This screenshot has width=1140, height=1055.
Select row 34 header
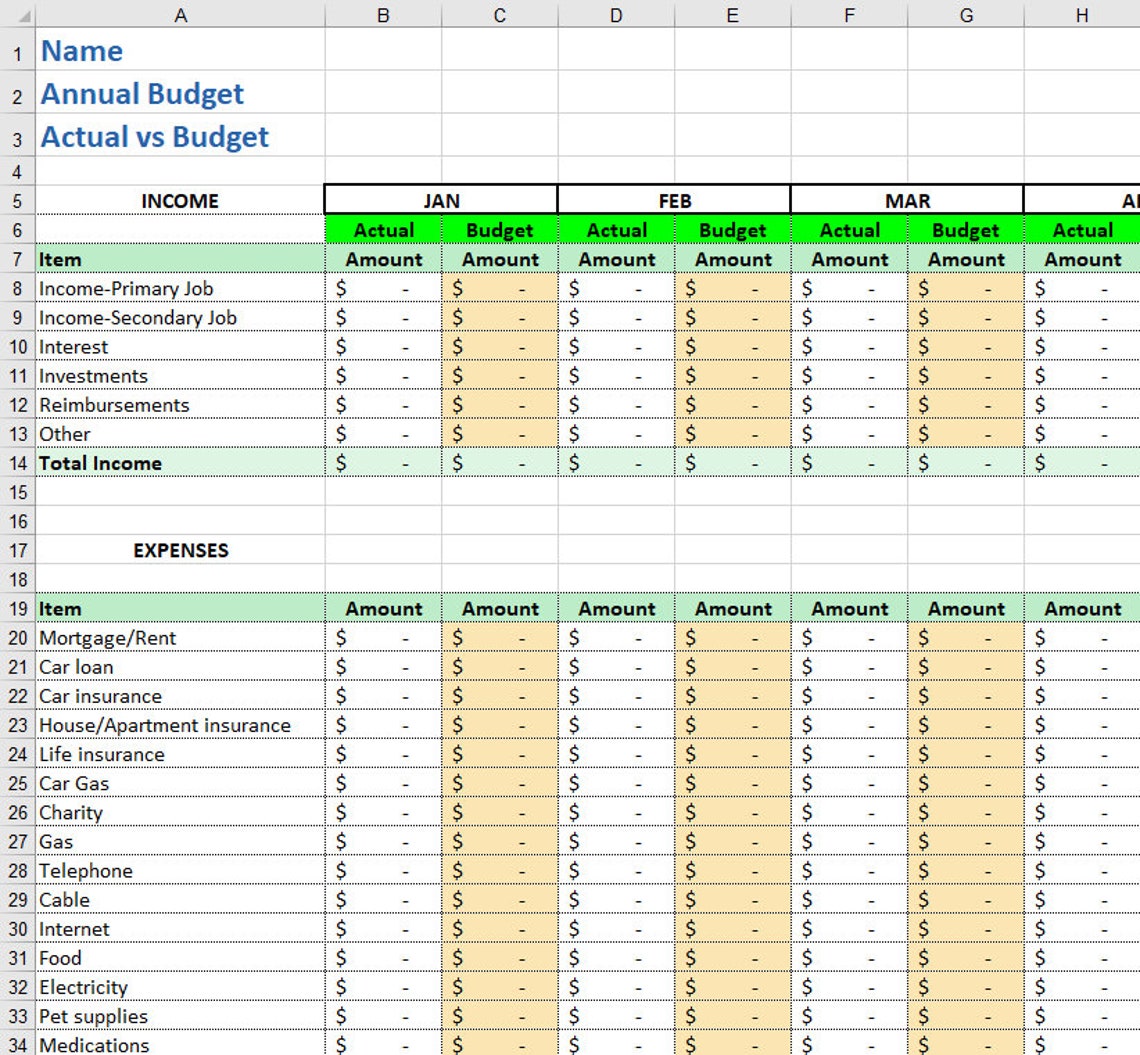point(17,1044)
